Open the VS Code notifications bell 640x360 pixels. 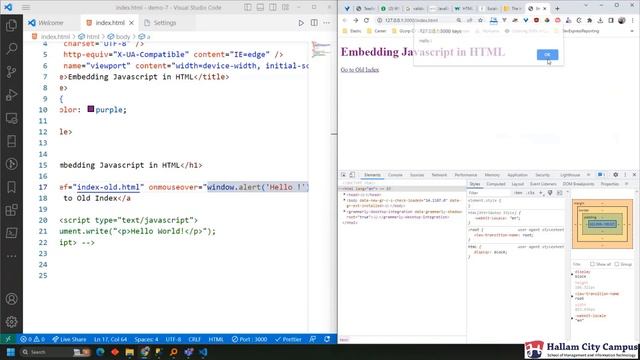[x=327, y=339]
